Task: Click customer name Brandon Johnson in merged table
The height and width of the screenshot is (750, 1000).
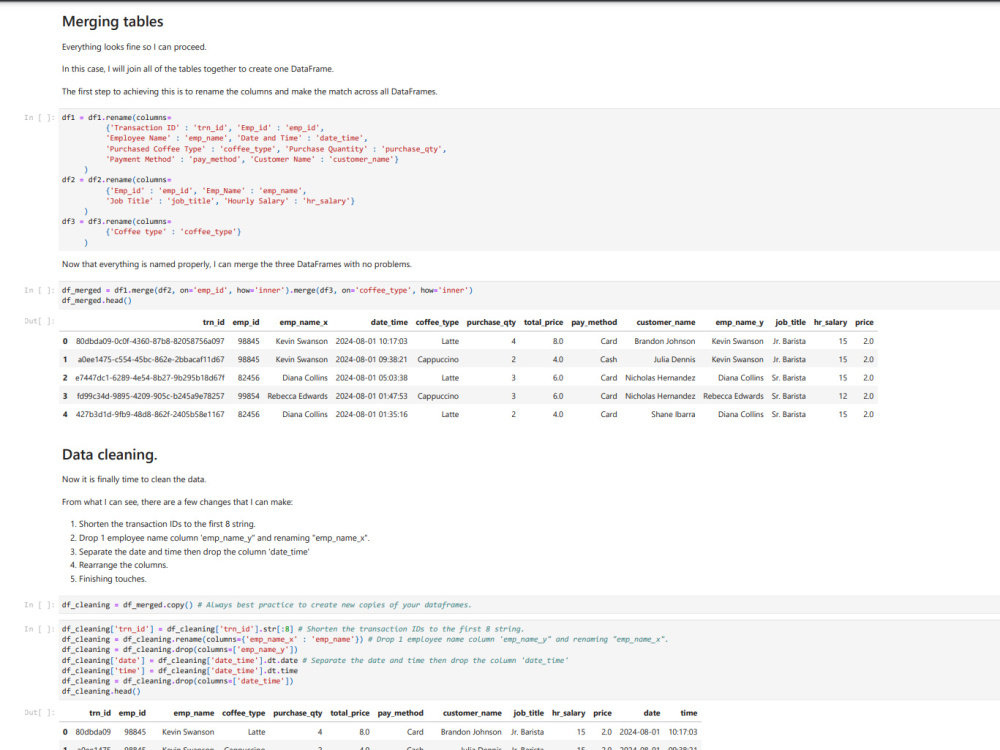Action: point(665,341)
